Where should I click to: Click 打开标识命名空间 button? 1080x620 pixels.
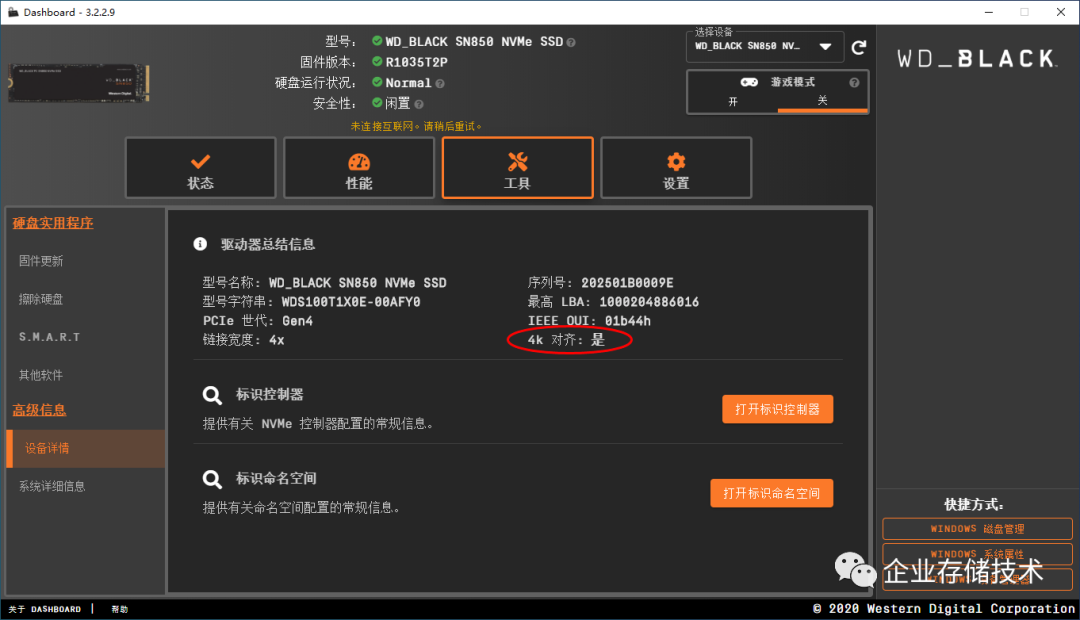tap(771, 493)
